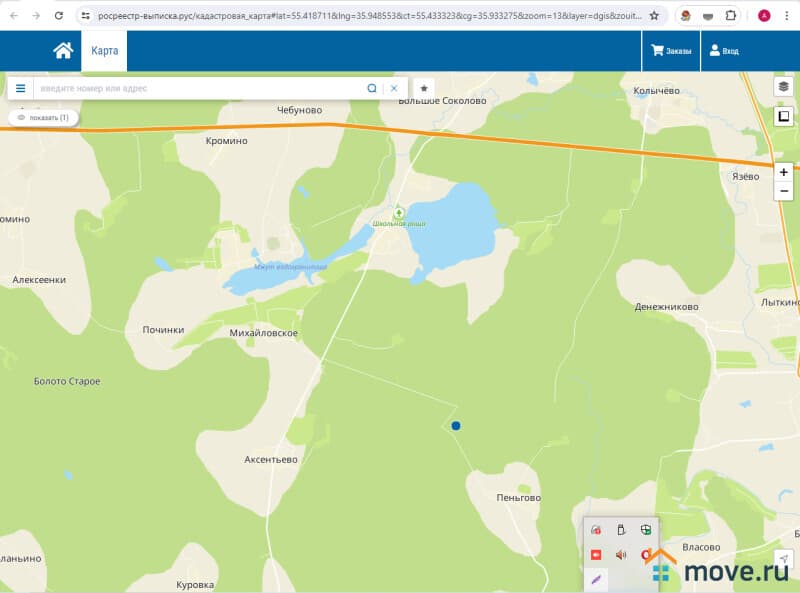This screenshot has height=593, width=800.
Task: Open favorites with the star button
Action: (x=424, y=88)
